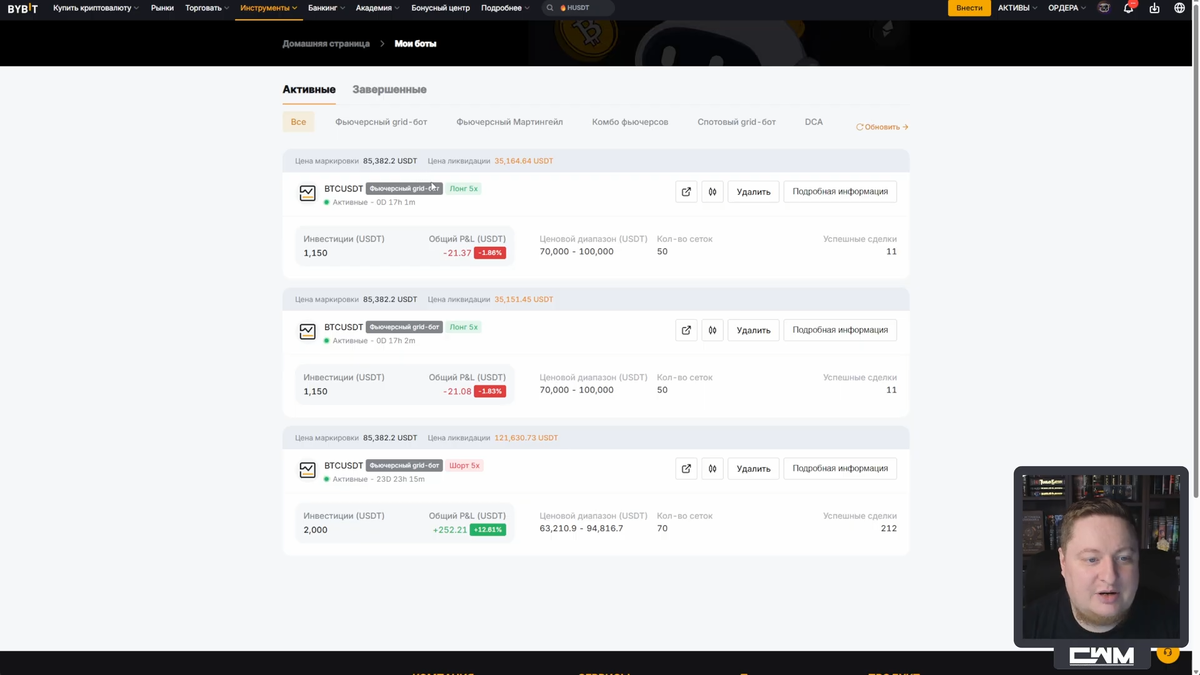Filter by Комбо фьючерсов

[630, 122]
